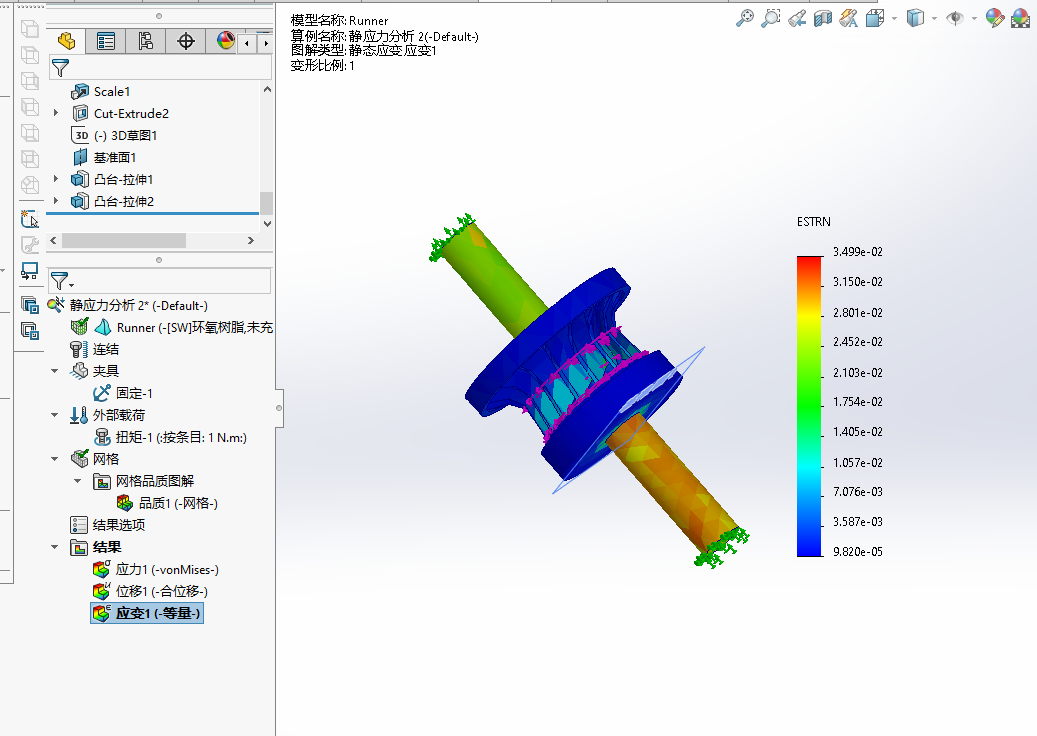The image size is (1037, 736).
Task: Open the View Orientation dropdown arrow
Action: pyautogui.click(x=894, y=19)
